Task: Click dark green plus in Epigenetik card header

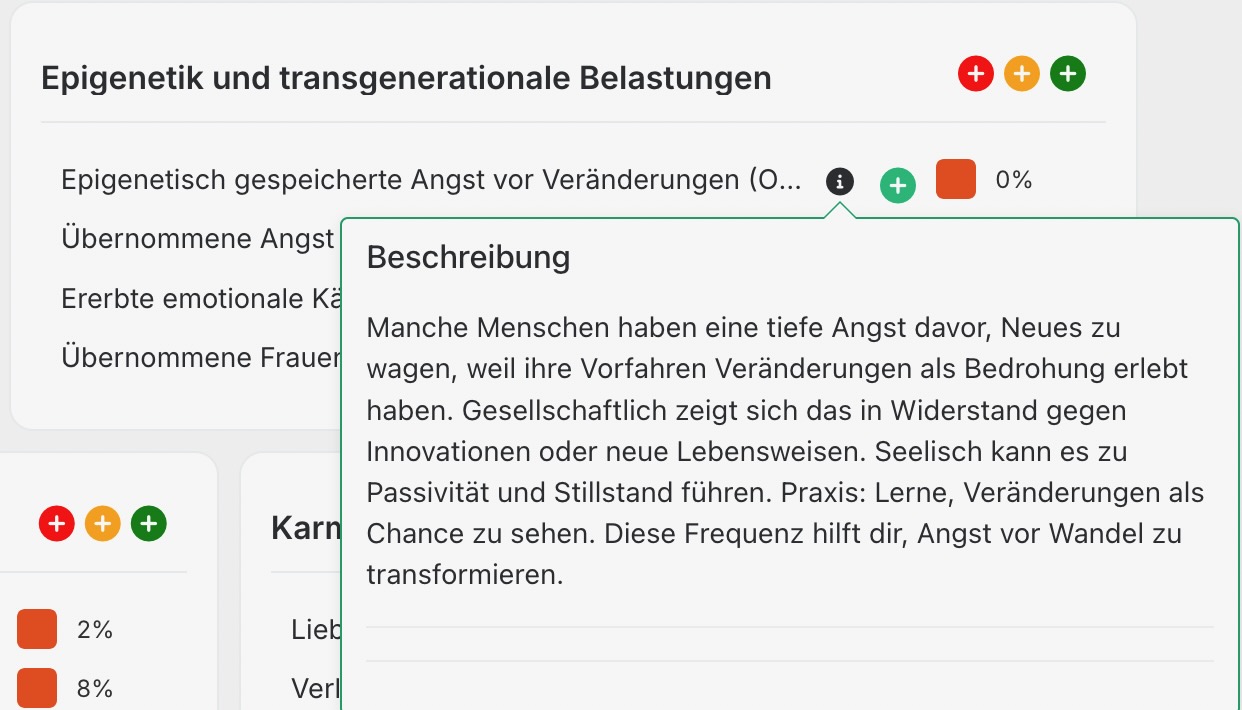Action: [1068, 74]
